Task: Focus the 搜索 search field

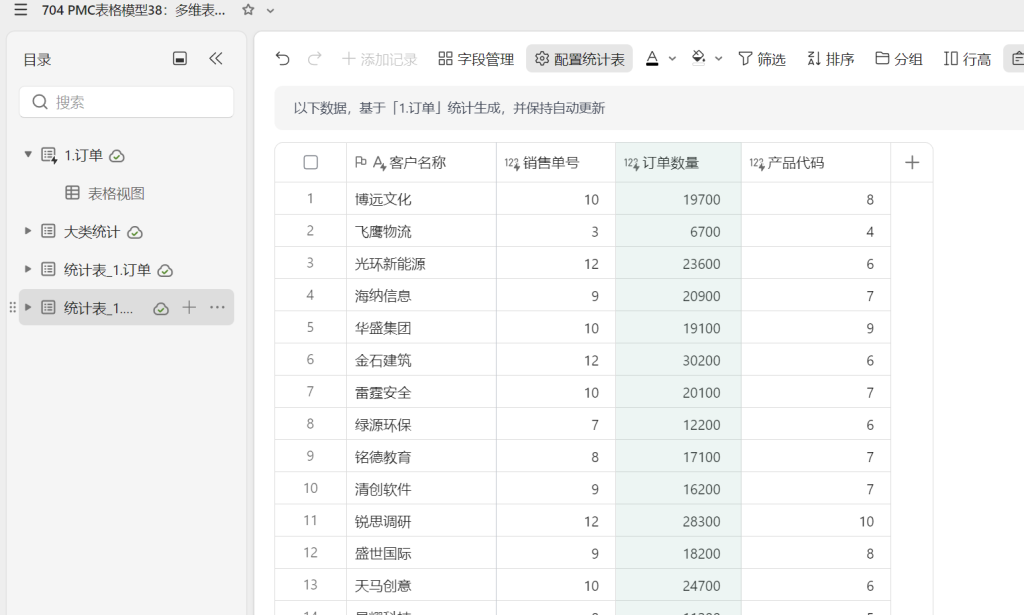Action: click(127, 102)
